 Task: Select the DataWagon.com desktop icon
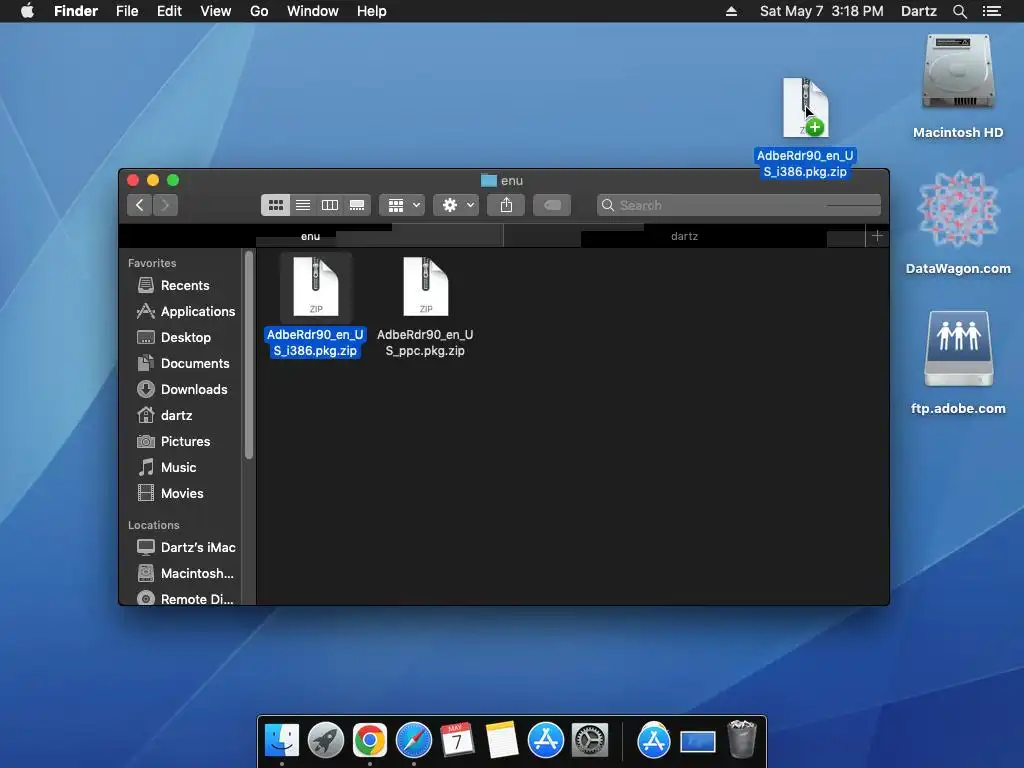958,223
